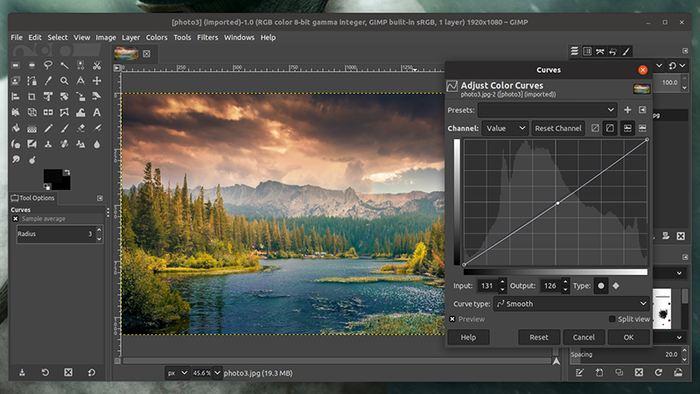Image resolution: width=700 pixels, height=394 pixels.
Task: Select the Blur/Sharpen droplet tool
Action: pos(96,144)
